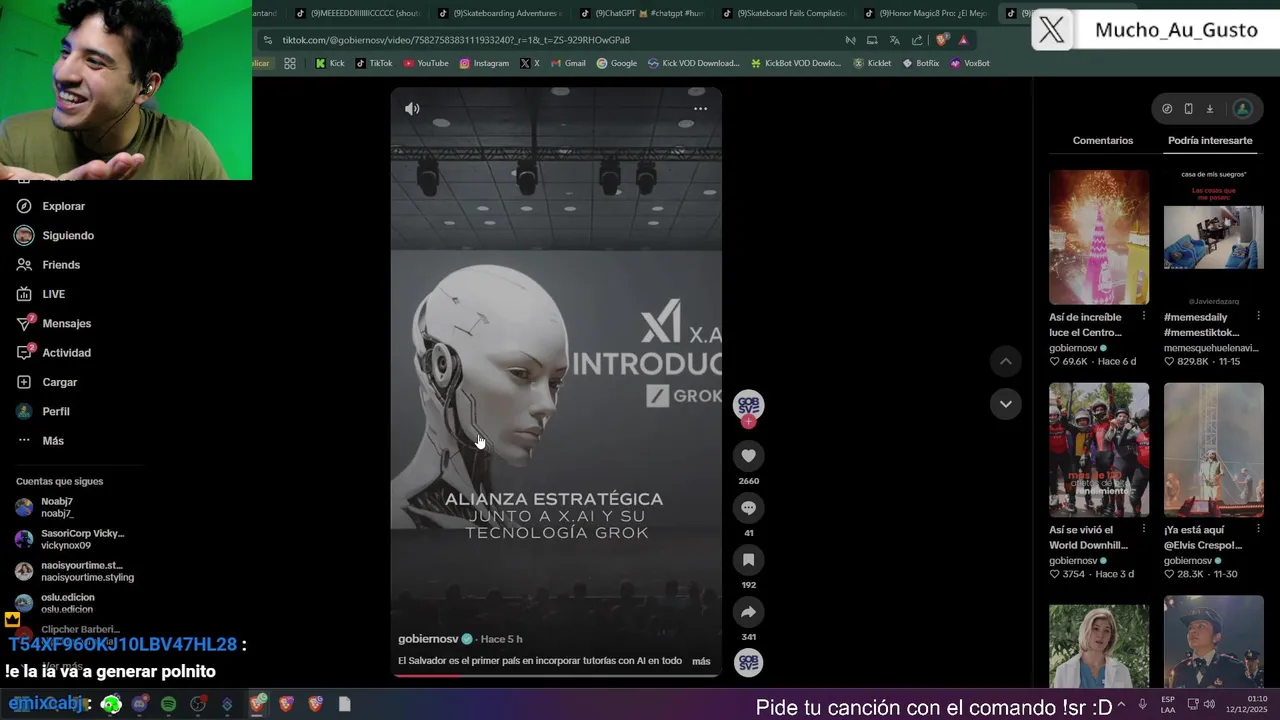Open the video three-dot options menu
Viewport: 1280px width, 720px height.
click(700, 108)
